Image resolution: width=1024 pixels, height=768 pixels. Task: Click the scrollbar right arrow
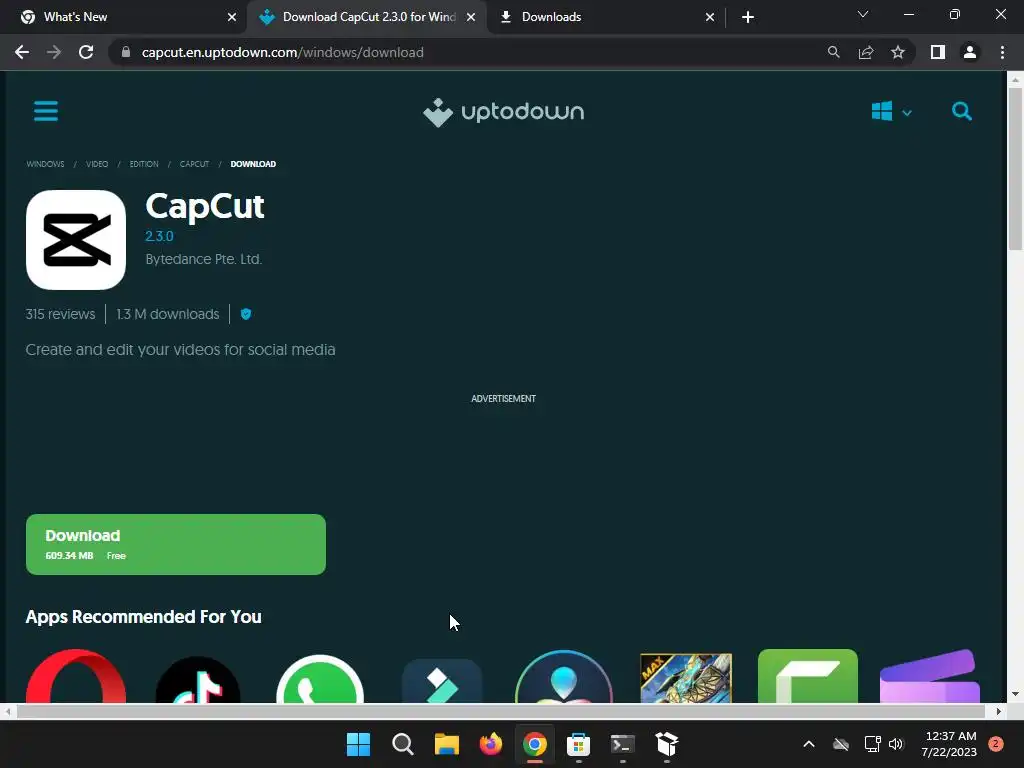[999, 711]
